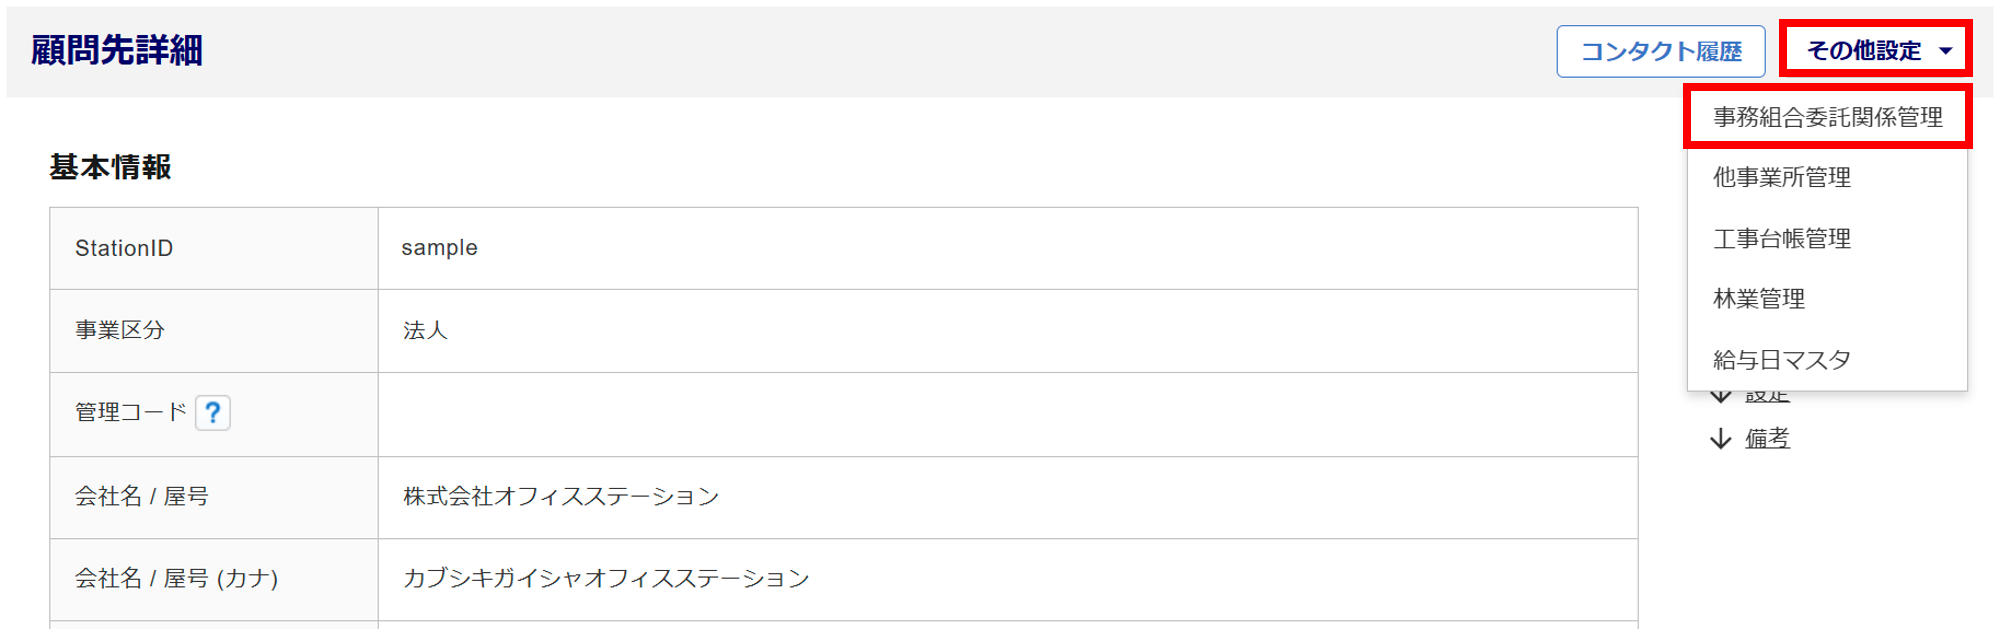Select 事務組合委託関係管理 menu item
The width and height of the screenshot is (2000, 629).
1827,117
